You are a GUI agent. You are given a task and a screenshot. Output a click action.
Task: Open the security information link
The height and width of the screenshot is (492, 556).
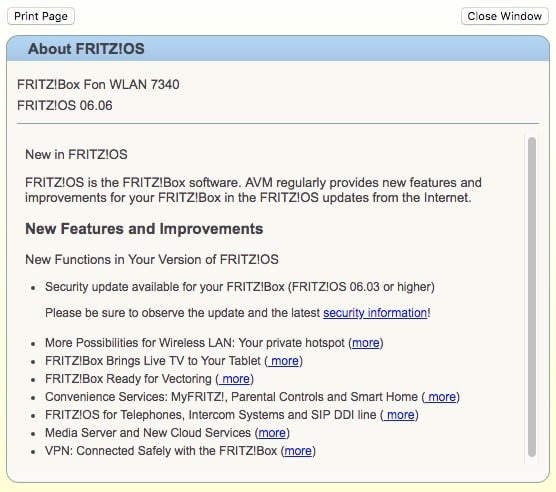375,313
